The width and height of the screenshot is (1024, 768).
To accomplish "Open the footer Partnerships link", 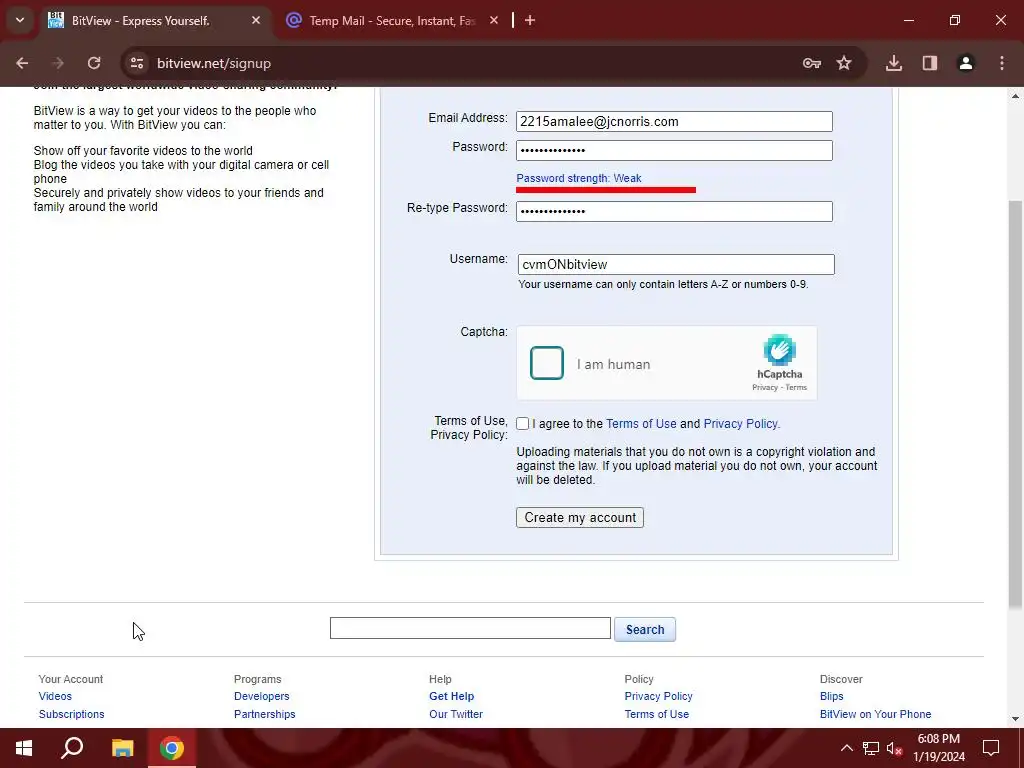I will [x=264, y=714].
